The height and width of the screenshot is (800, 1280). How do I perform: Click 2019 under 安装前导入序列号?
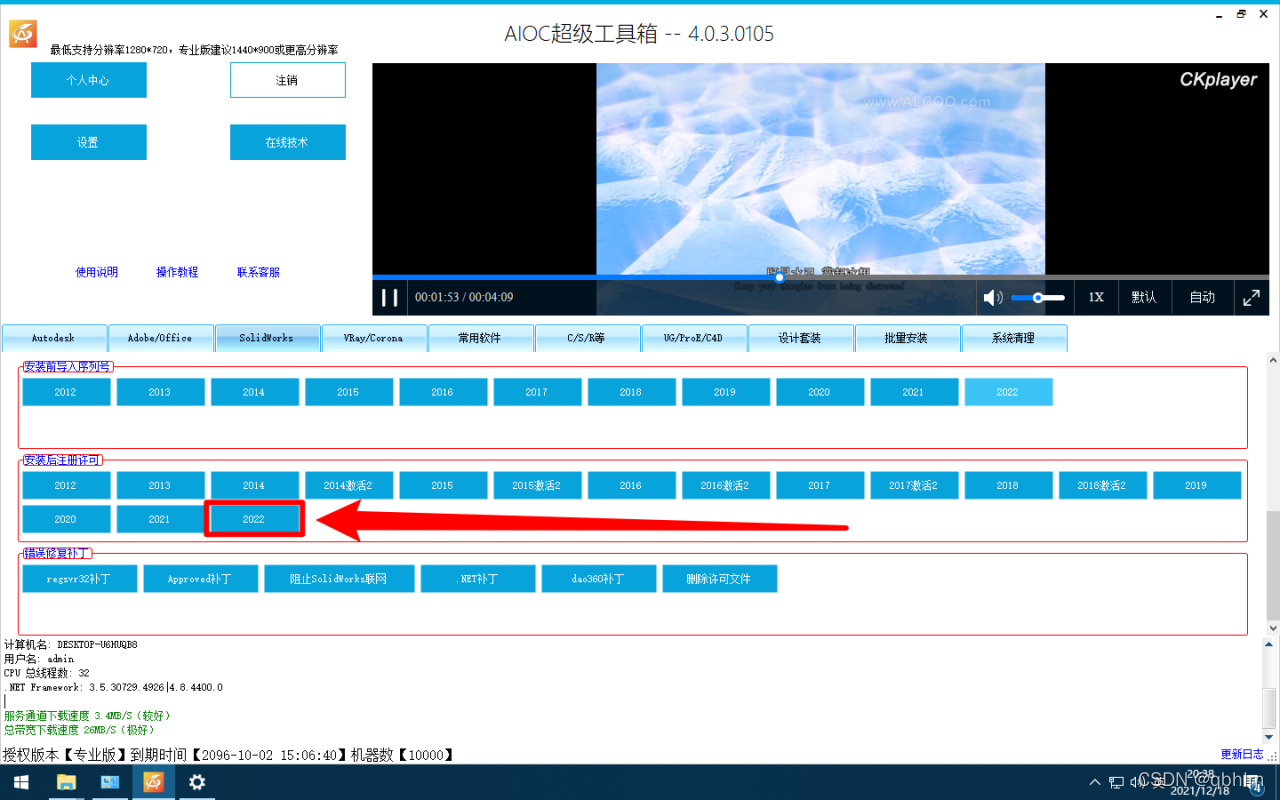(x=725, y=392)
